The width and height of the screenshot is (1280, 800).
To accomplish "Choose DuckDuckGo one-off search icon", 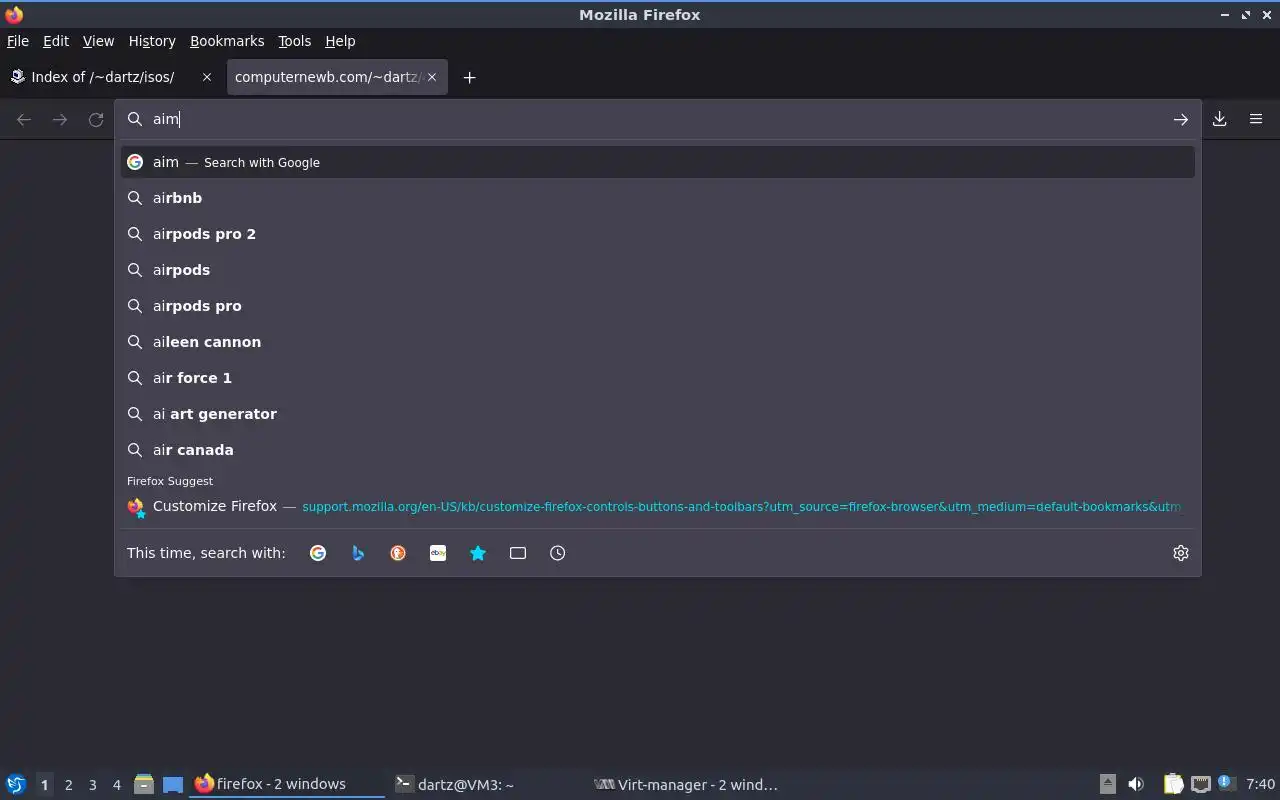I will click(398, 553).
